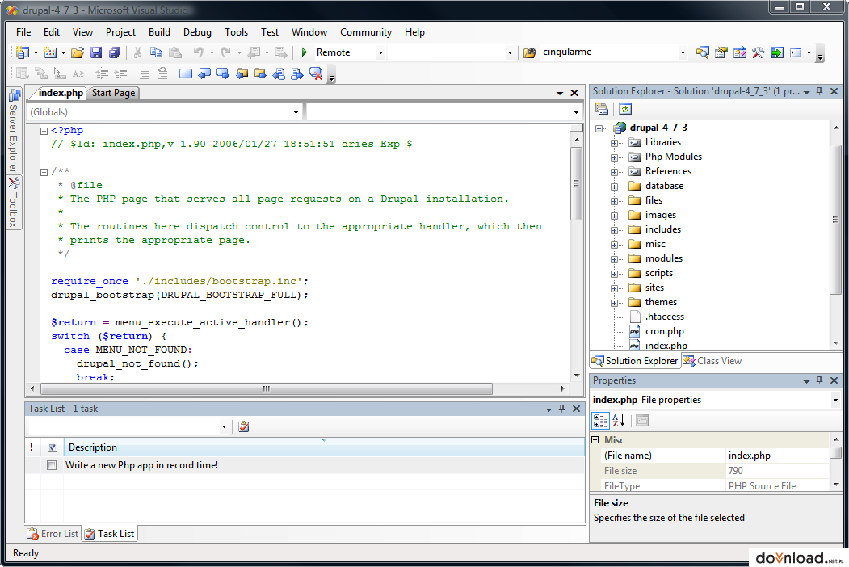
Task: Click the Description column header
Action: coord(324,447)
